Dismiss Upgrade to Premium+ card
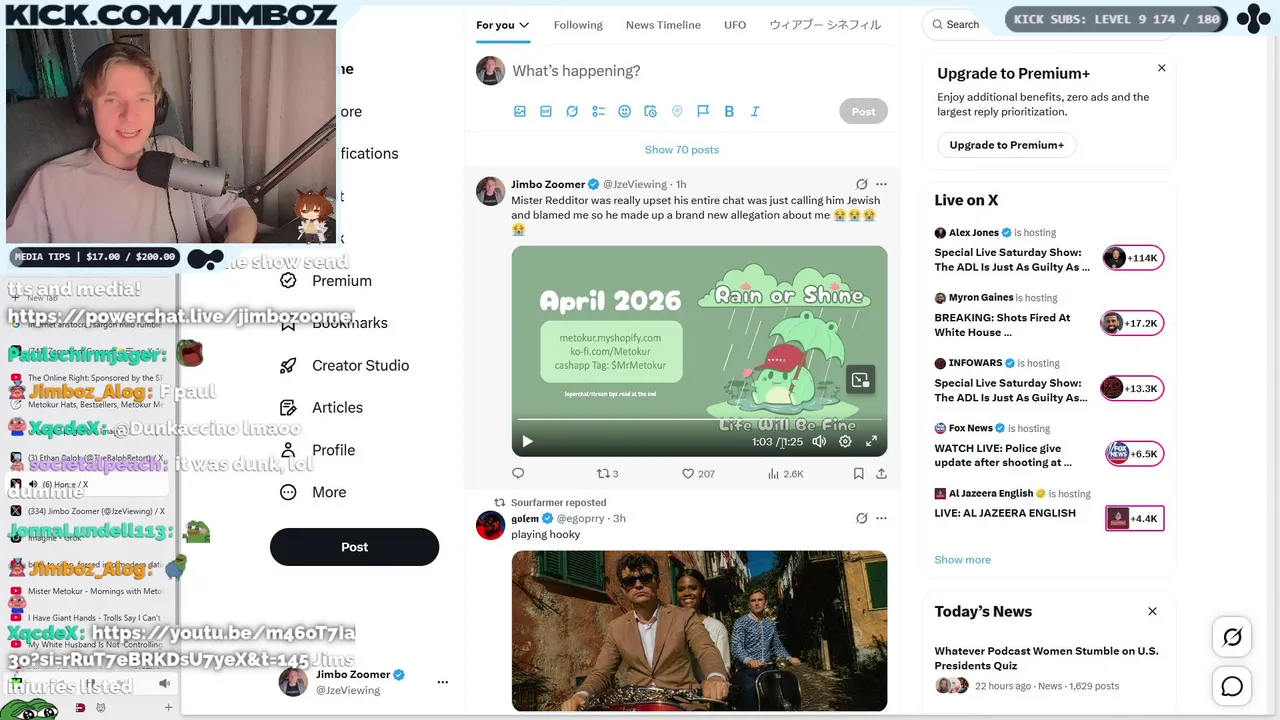 click(x=1161, y=68)
